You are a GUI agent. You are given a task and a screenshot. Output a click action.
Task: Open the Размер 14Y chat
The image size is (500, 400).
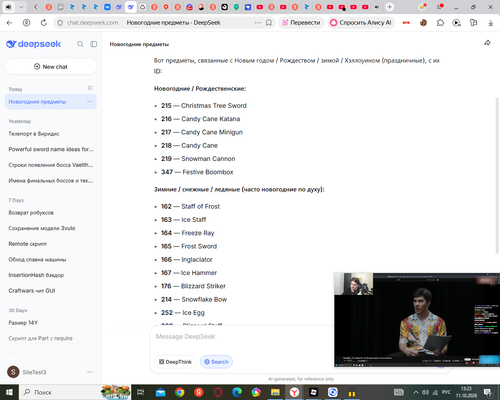(23, 323)
